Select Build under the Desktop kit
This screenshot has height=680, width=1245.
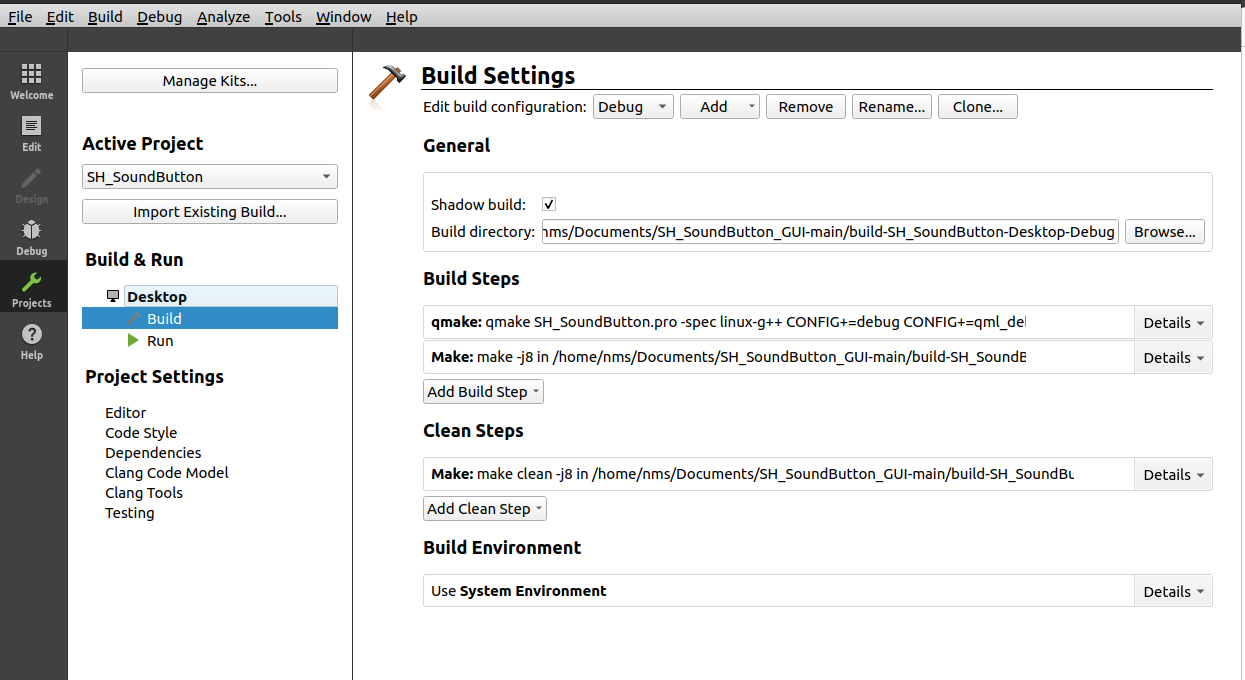(x=164, y=319)
